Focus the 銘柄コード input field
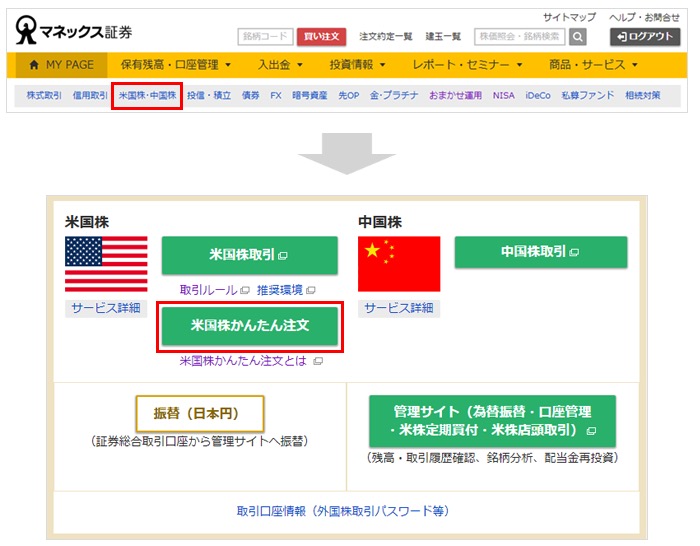The image size is (700, 546). point(265,37)
